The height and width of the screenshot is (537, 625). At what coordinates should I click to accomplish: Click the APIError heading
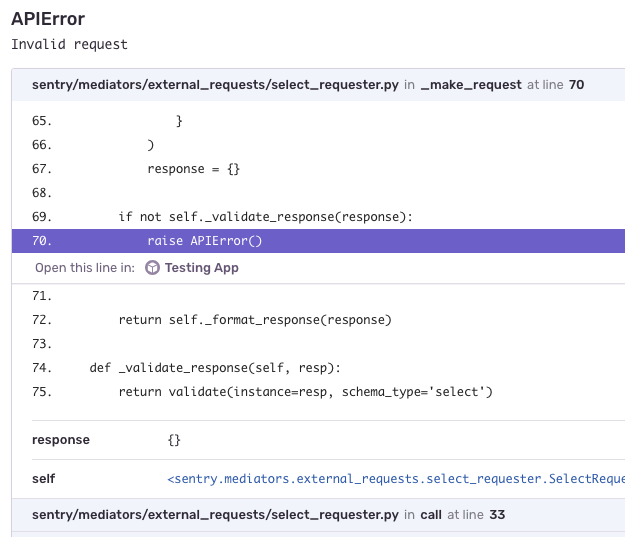48,19
